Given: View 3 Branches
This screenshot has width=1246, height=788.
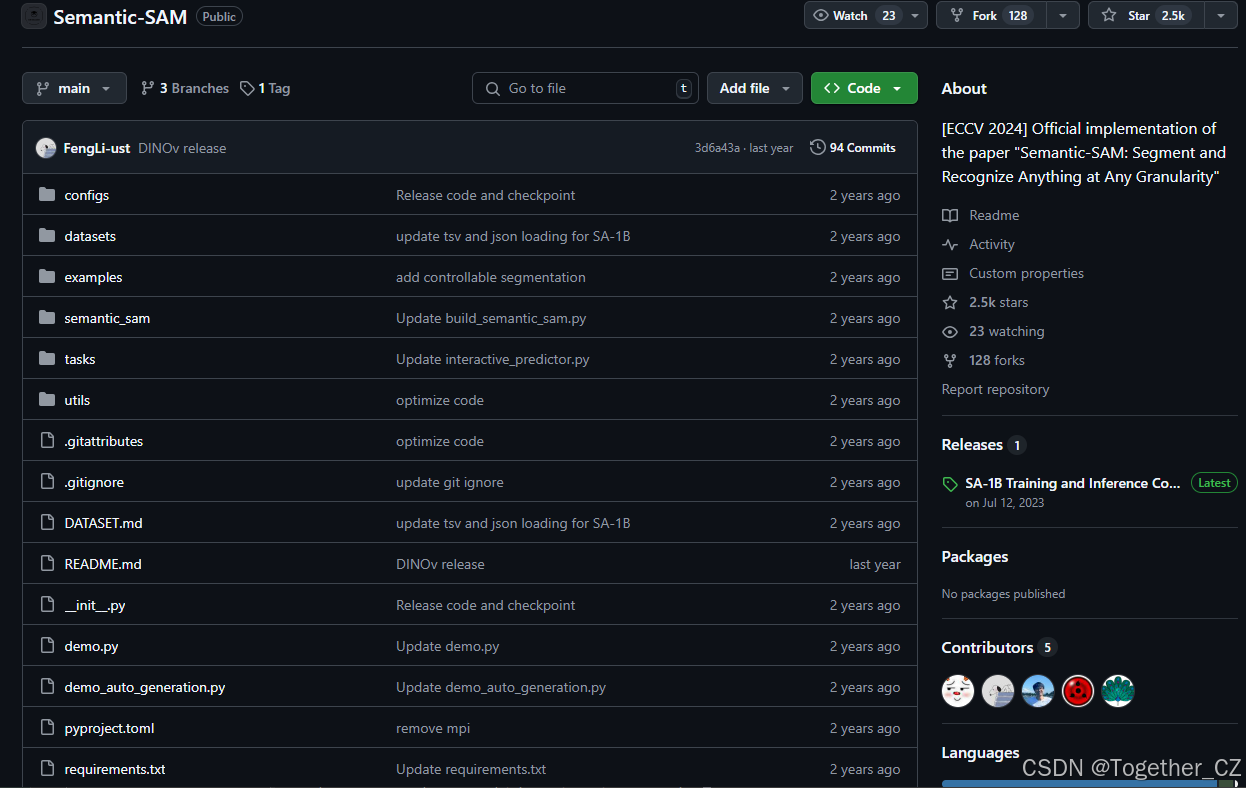Looking at the screenshot, I should [185, 88].
